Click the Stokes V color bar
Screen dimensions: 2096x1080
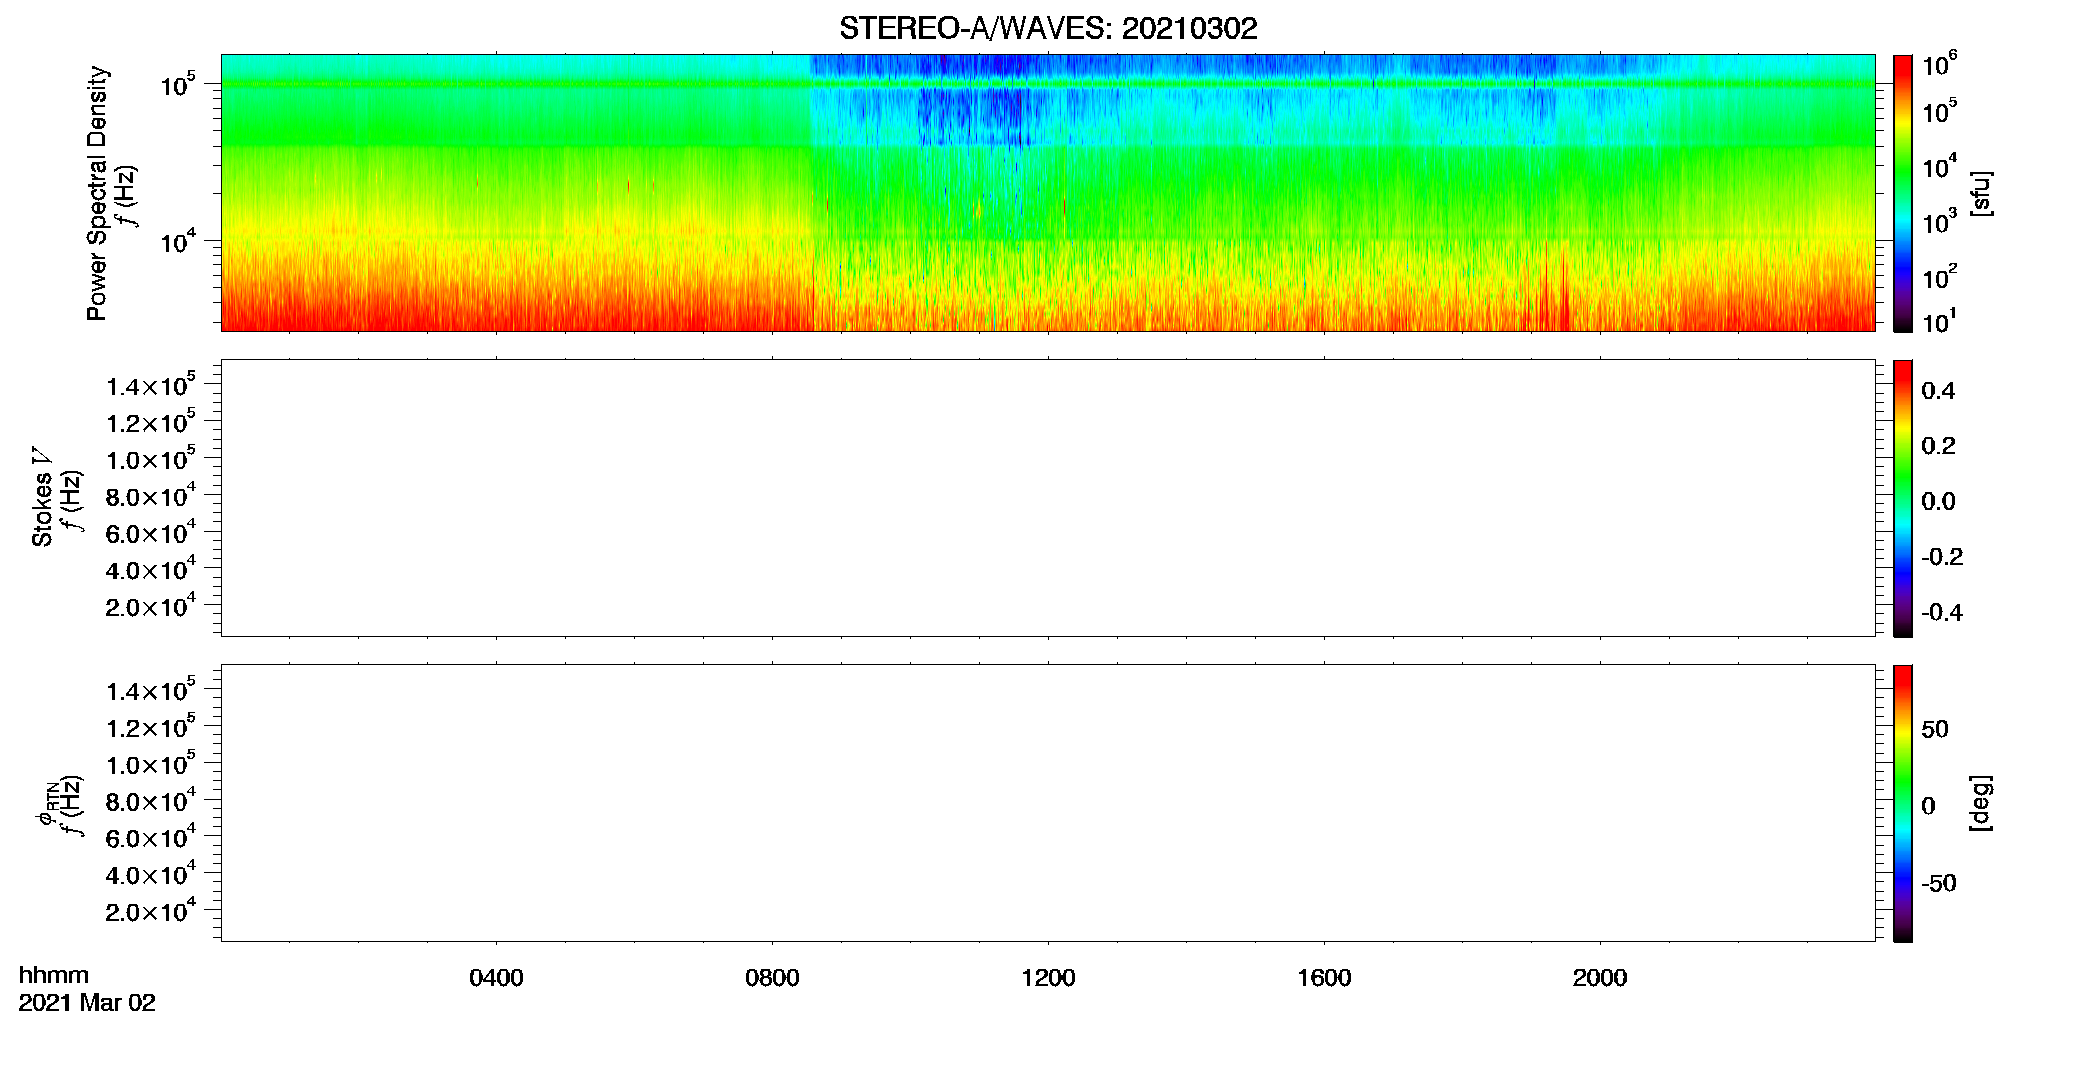coord(1903,498)
